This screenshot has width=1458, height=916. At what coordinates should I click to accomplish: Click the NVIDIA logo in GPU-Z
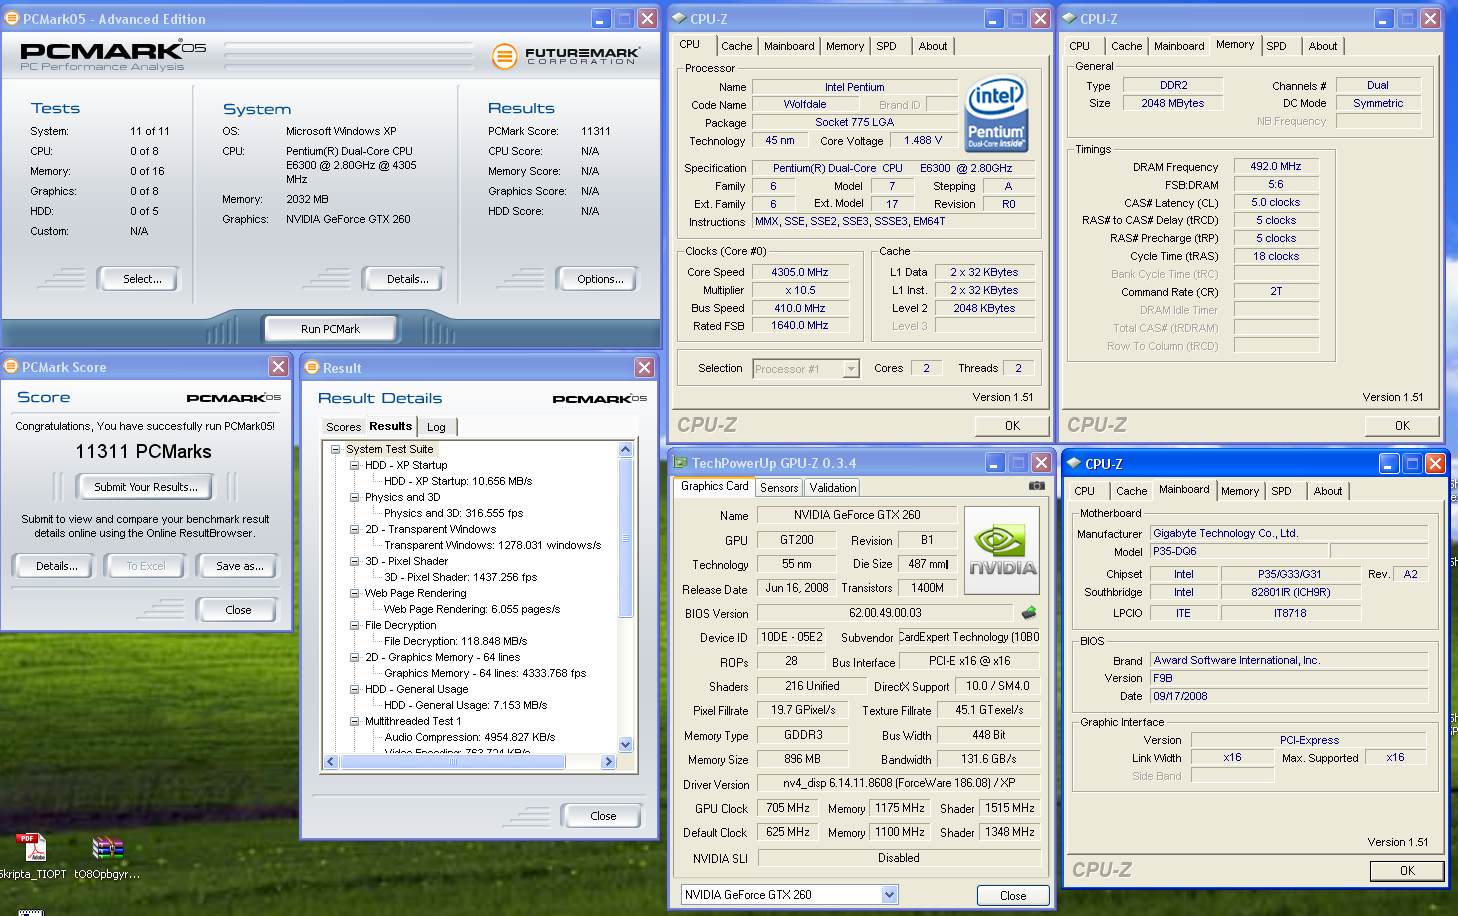pyautogui.click(x=1002, y=550)
